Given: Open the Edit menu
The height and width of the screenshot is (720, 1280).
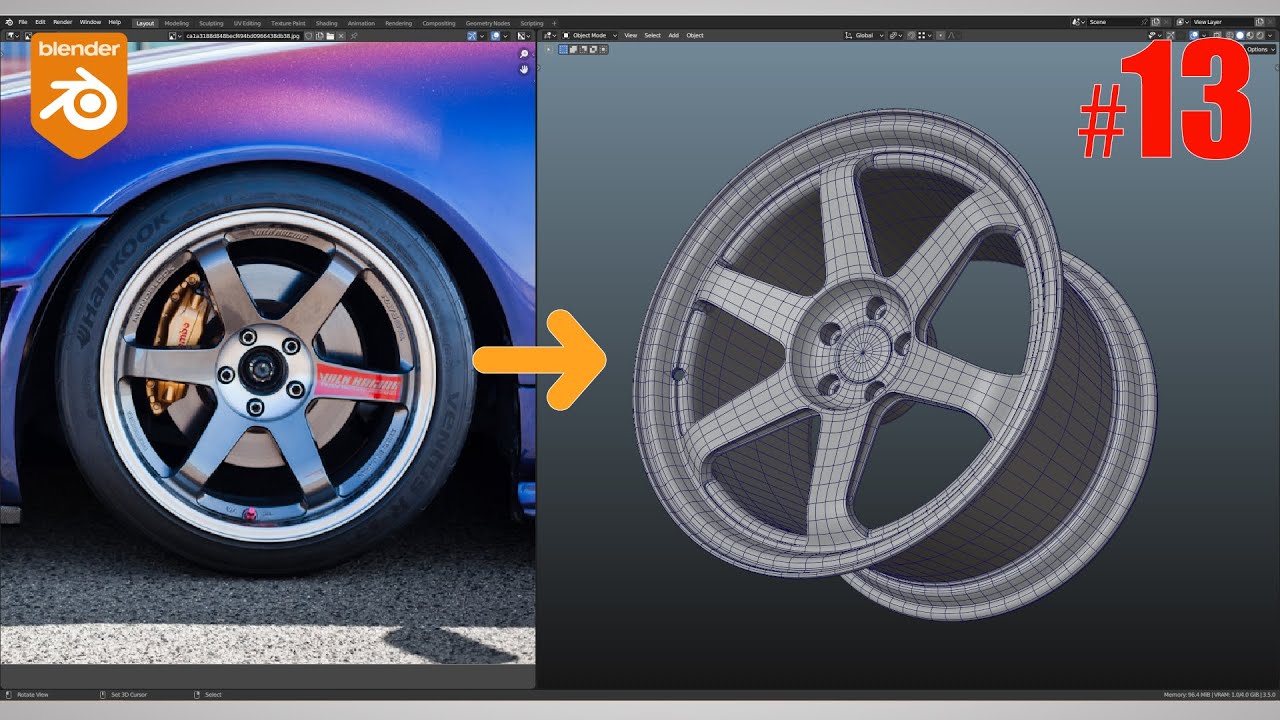Looking at the screenshot, I should tap(40, 22).
